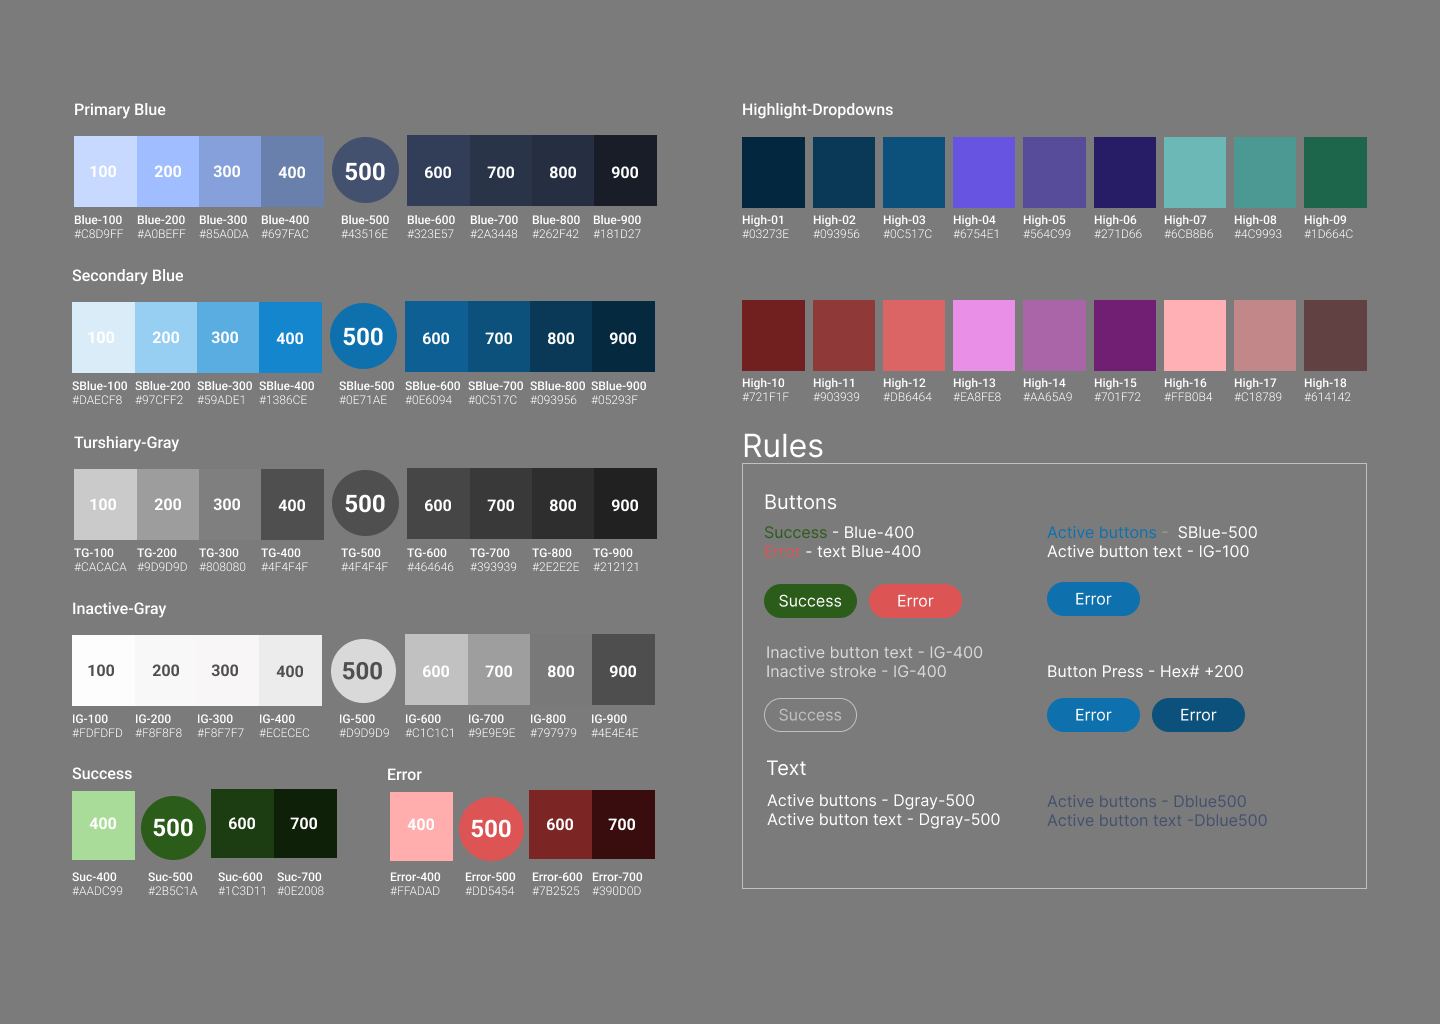Click 'Active buttons - Dgray-500' text
The image size is (1440, 1024).
point(871,801)
